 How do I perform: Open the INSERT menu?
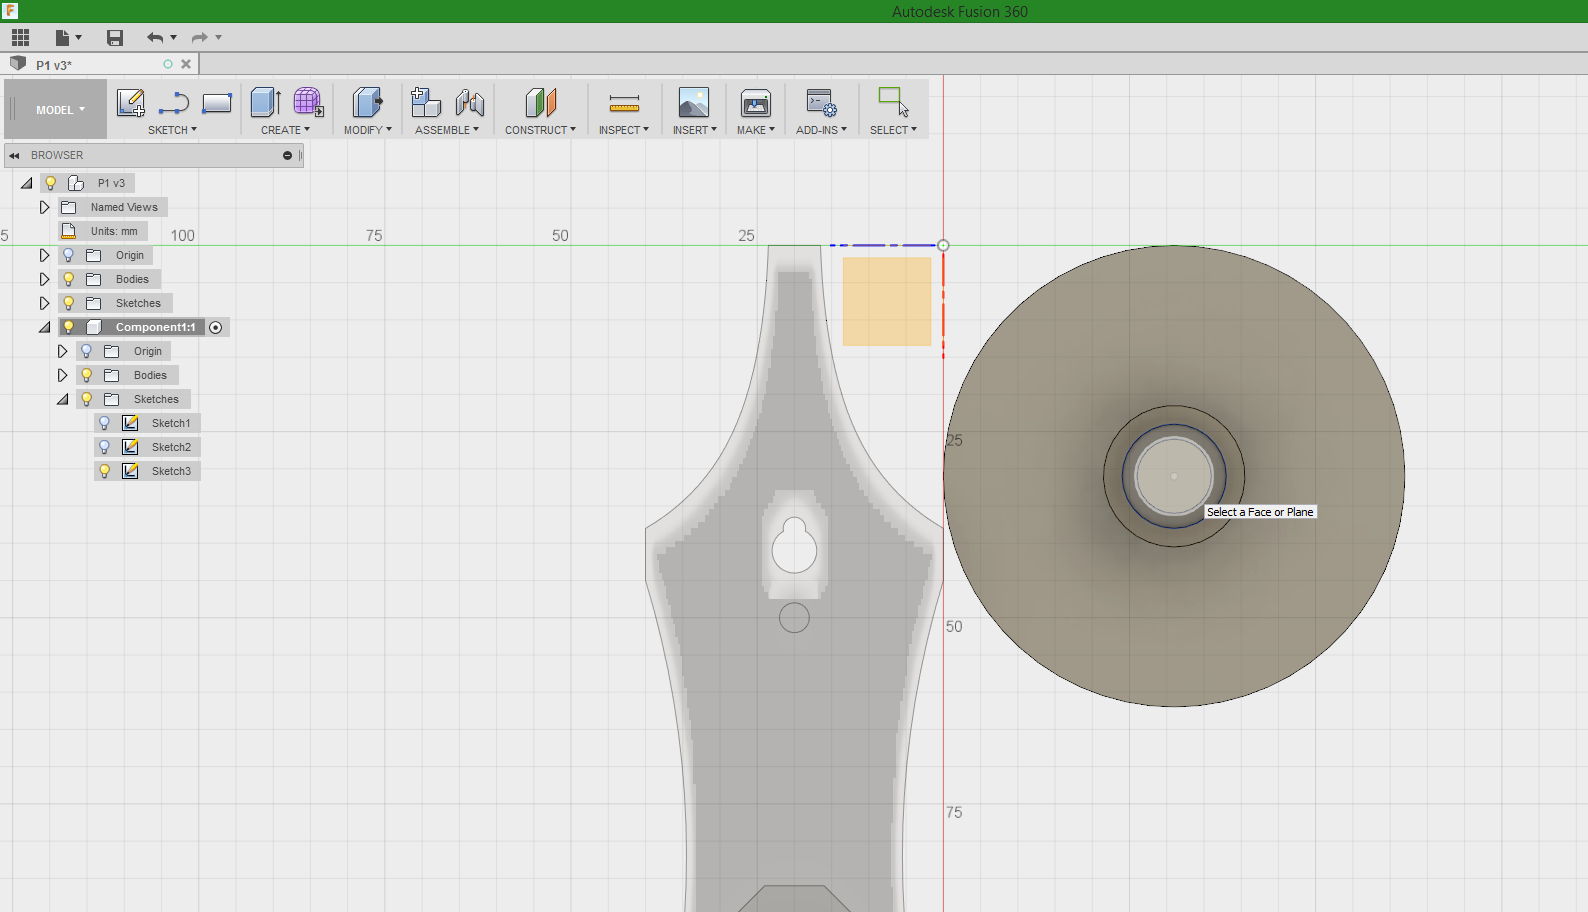[694, 130]
